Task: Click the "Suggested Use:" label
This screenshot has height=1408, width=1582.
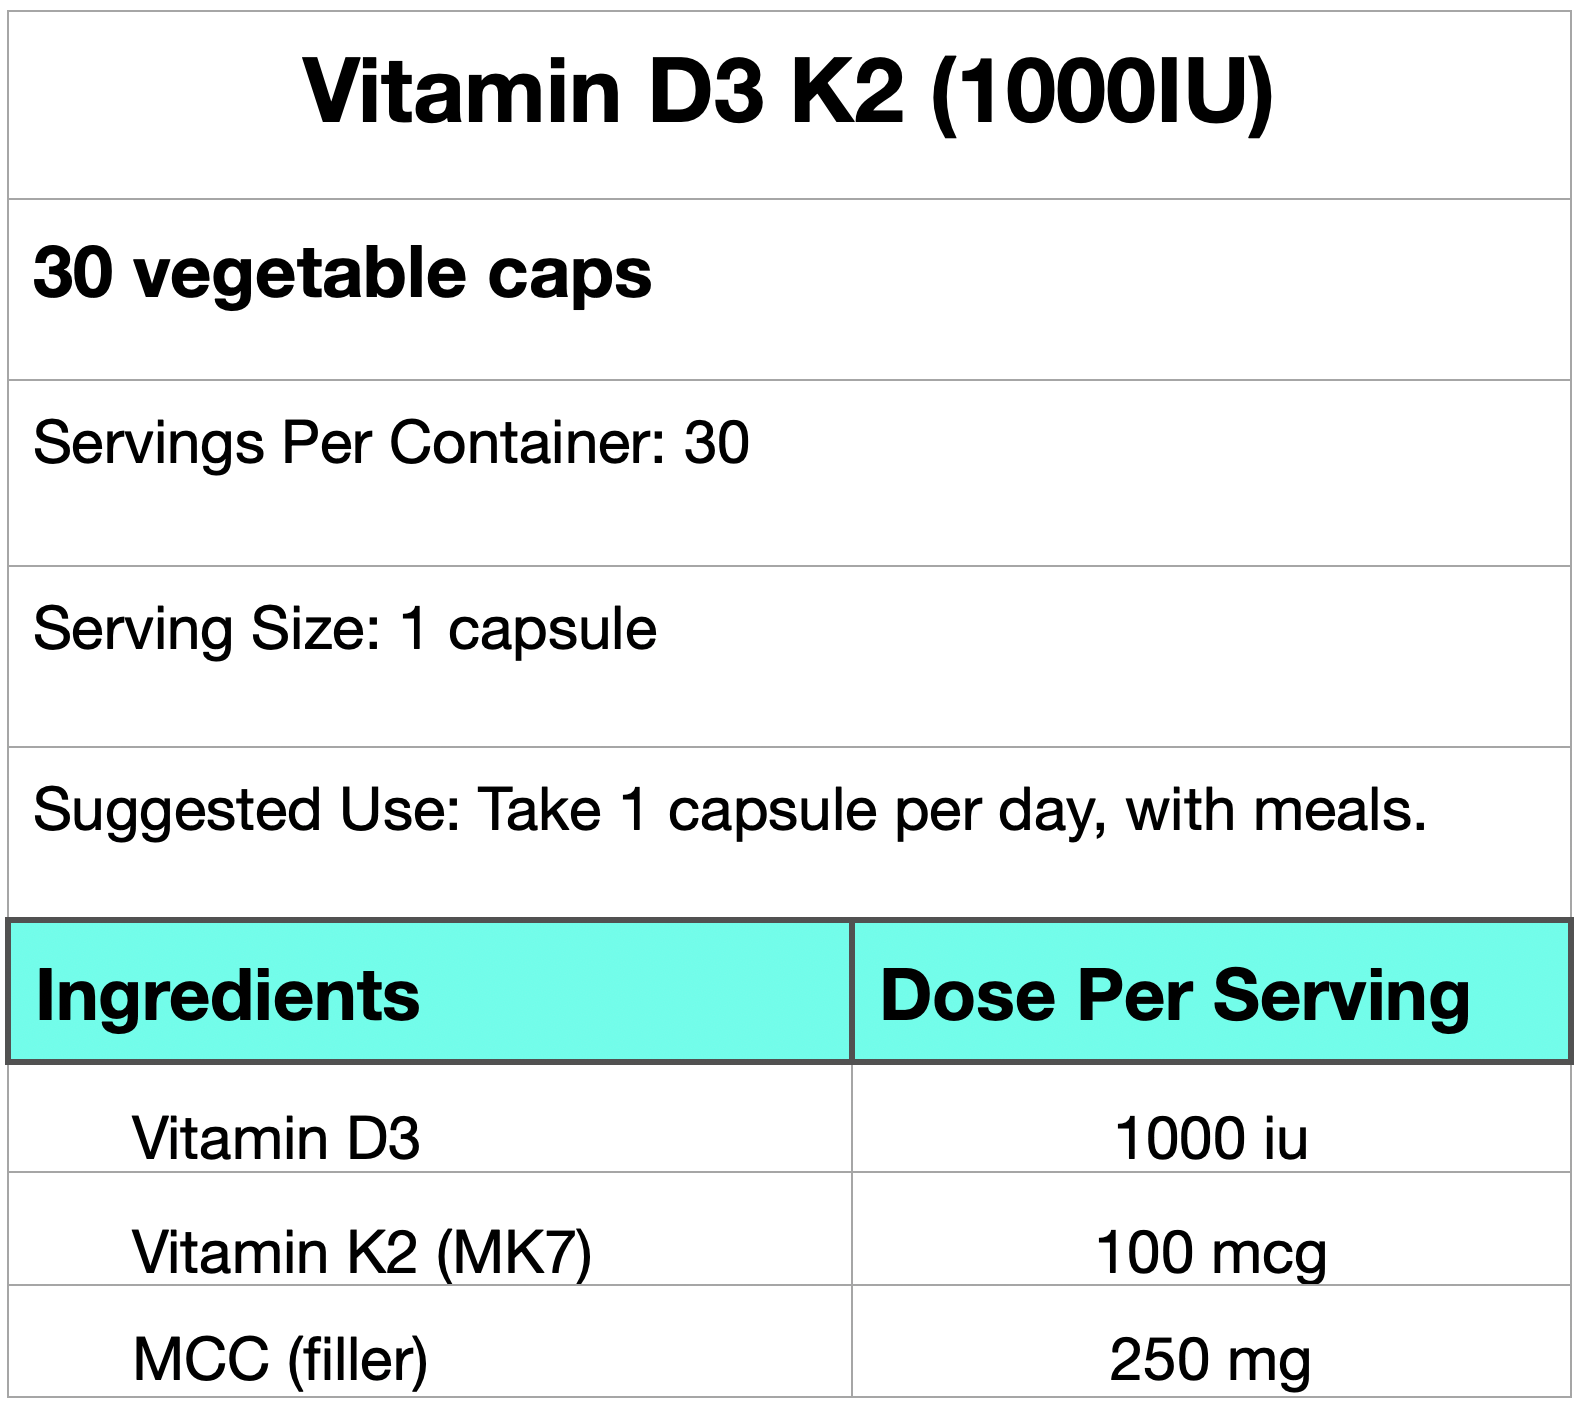Action: pos(247,810)
